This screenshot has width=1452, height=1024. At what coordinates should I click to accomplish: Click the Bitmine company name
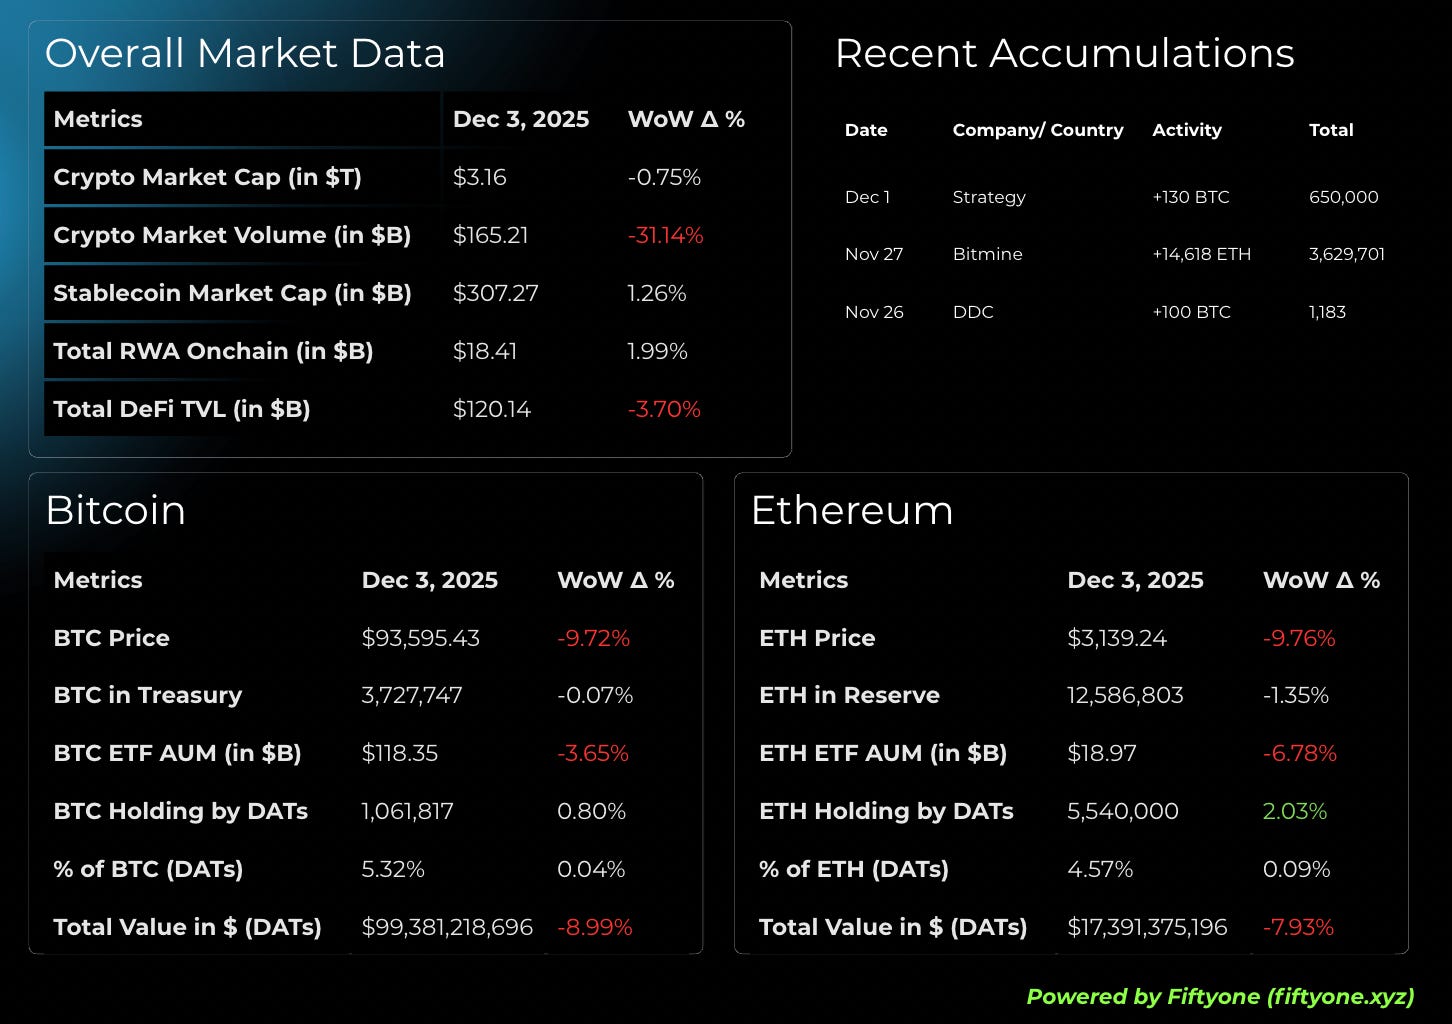(987, 254)
